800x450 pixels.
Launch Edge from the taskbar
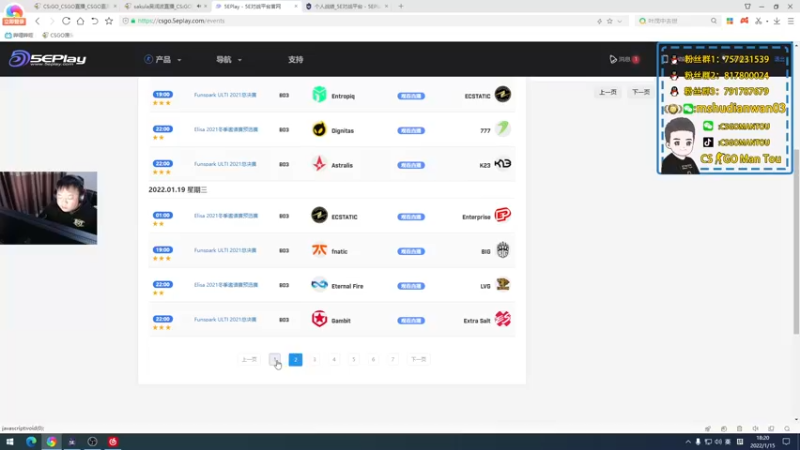31,442
